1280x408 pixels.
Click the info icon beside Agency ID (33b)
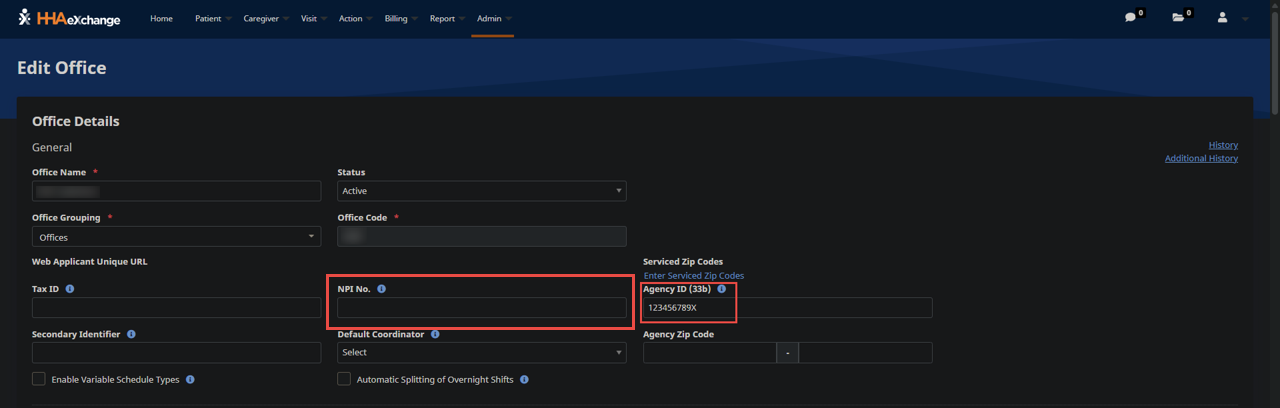(721, 289)
